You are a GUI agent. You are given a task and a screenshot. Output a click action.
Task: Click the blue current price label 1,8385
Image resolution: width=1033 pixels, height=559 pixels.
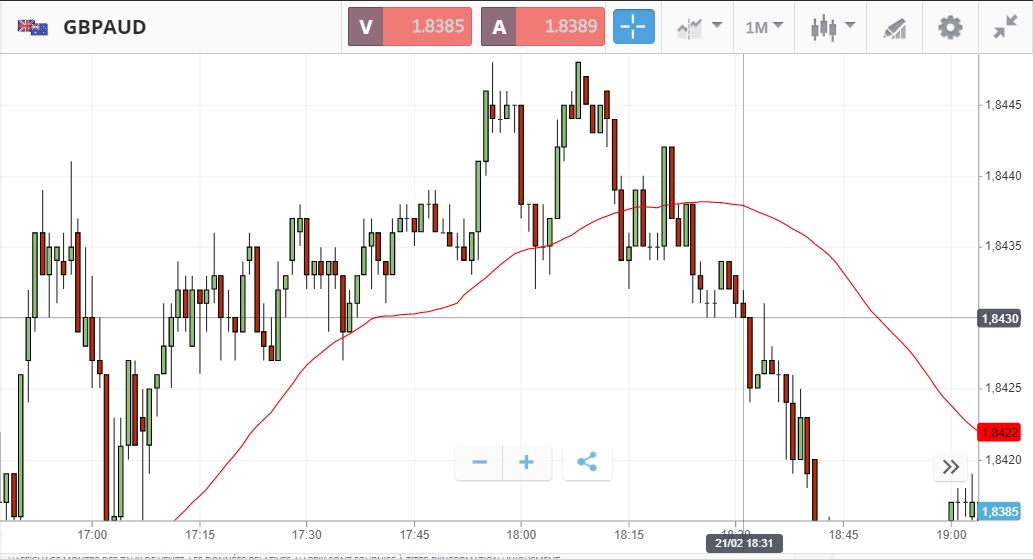1000,511
